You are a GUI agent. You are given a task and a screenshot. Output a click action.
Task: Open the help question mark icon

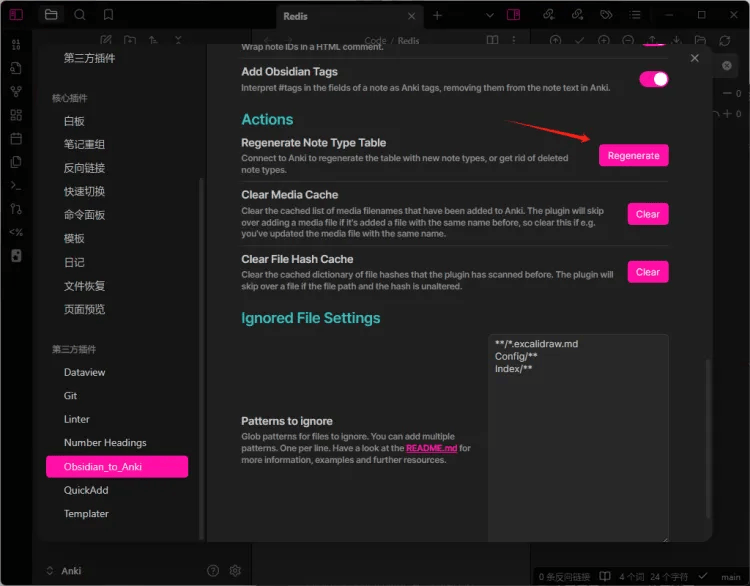[213, 570]
